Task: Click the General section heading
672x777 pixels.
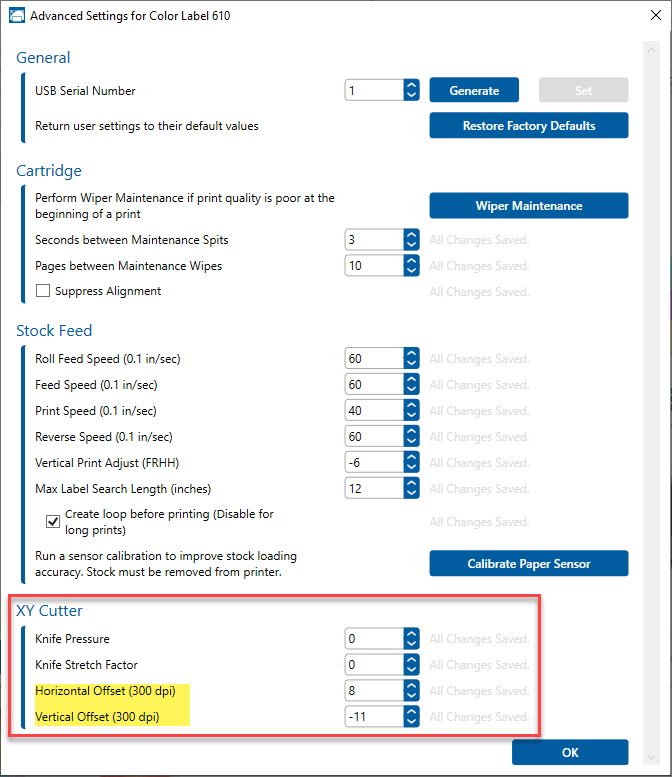Action: click(x=43, y=57)
